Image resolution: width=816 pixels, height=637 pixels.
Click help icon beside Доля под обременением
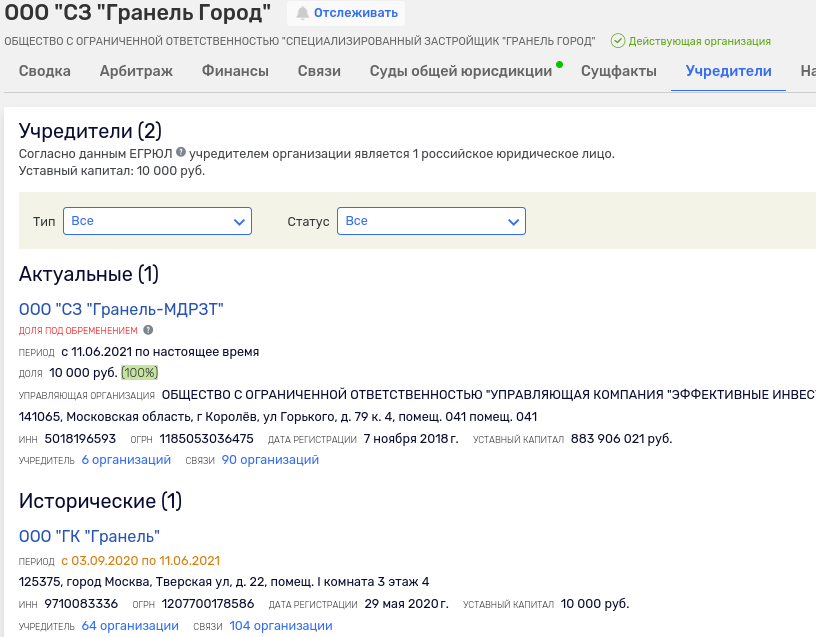point(148,330)
